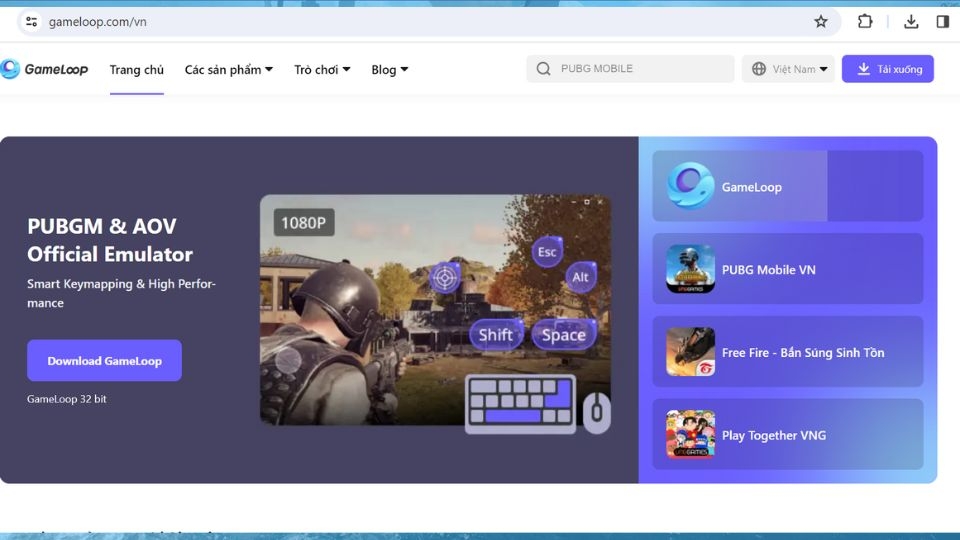Screen dimensions: 960x540
Task: Click the Download GameLoop button
Action: (104, 361)
